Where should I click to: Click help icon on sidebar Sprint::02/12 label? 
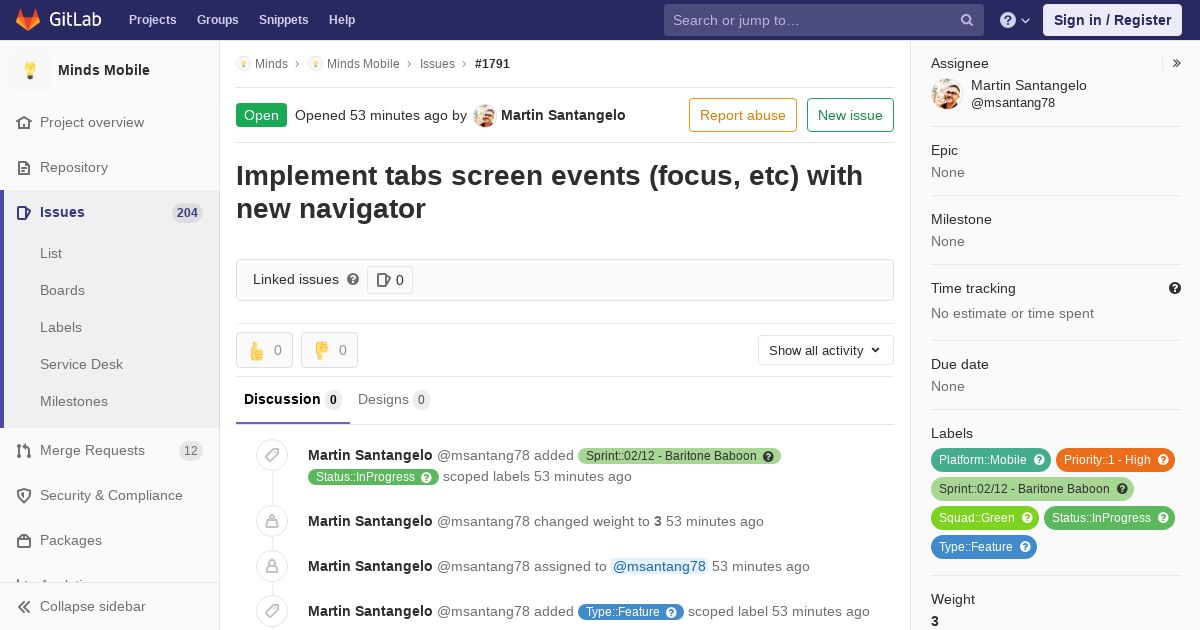pyautogui.click(x=1122, y=489)
